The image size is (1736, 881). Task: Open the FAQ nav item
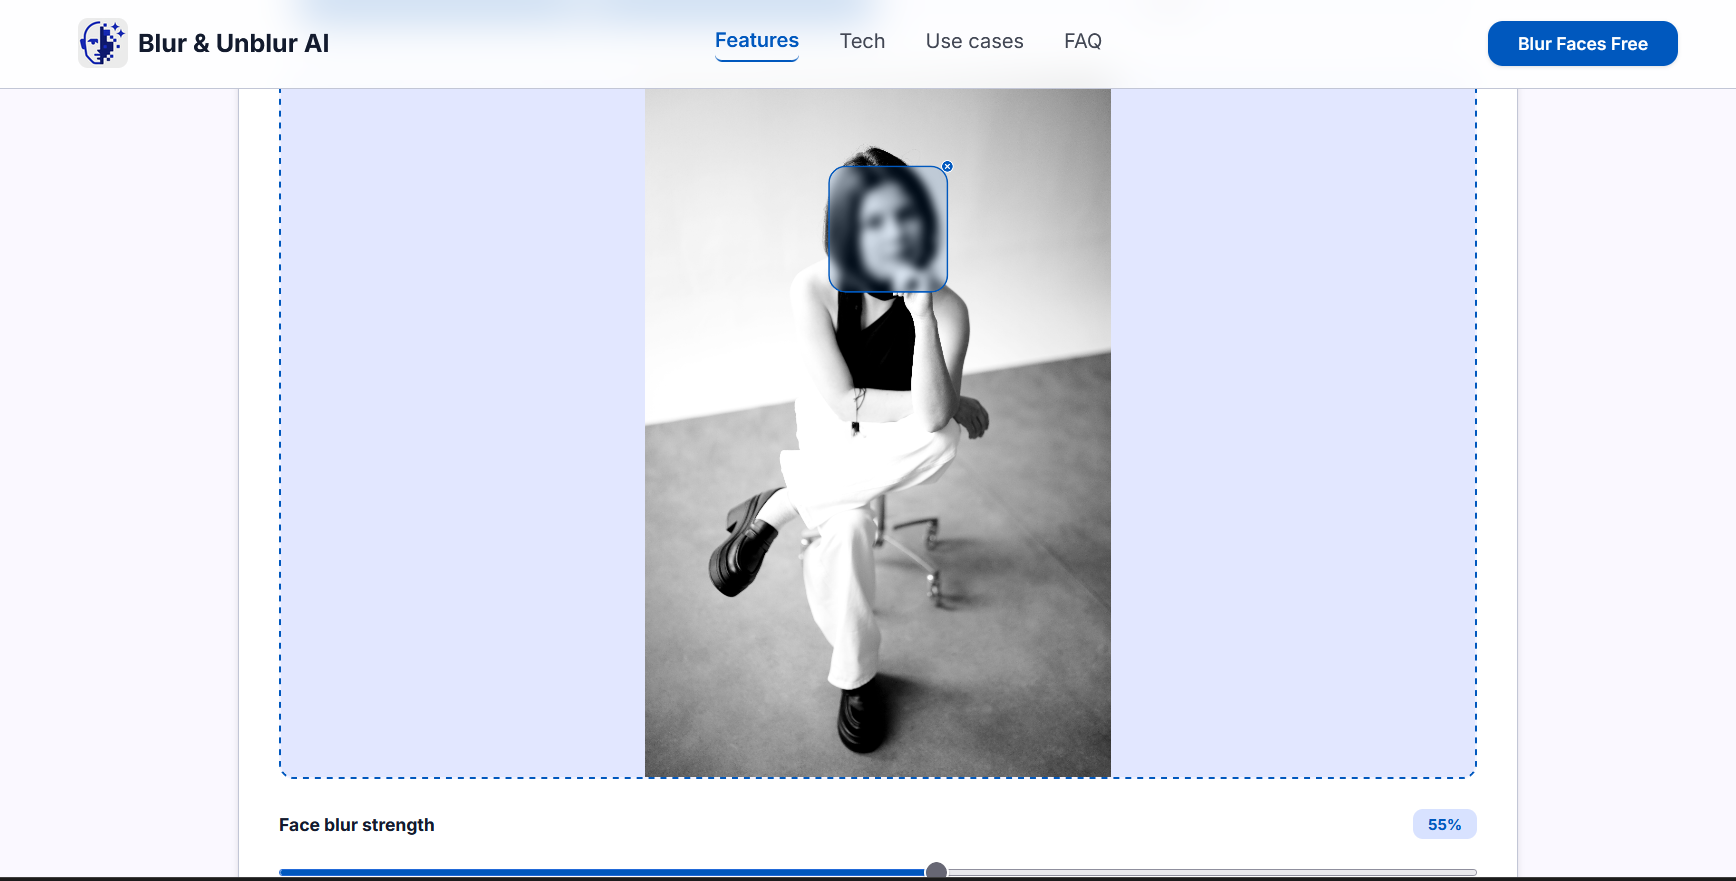[1083, 41]
